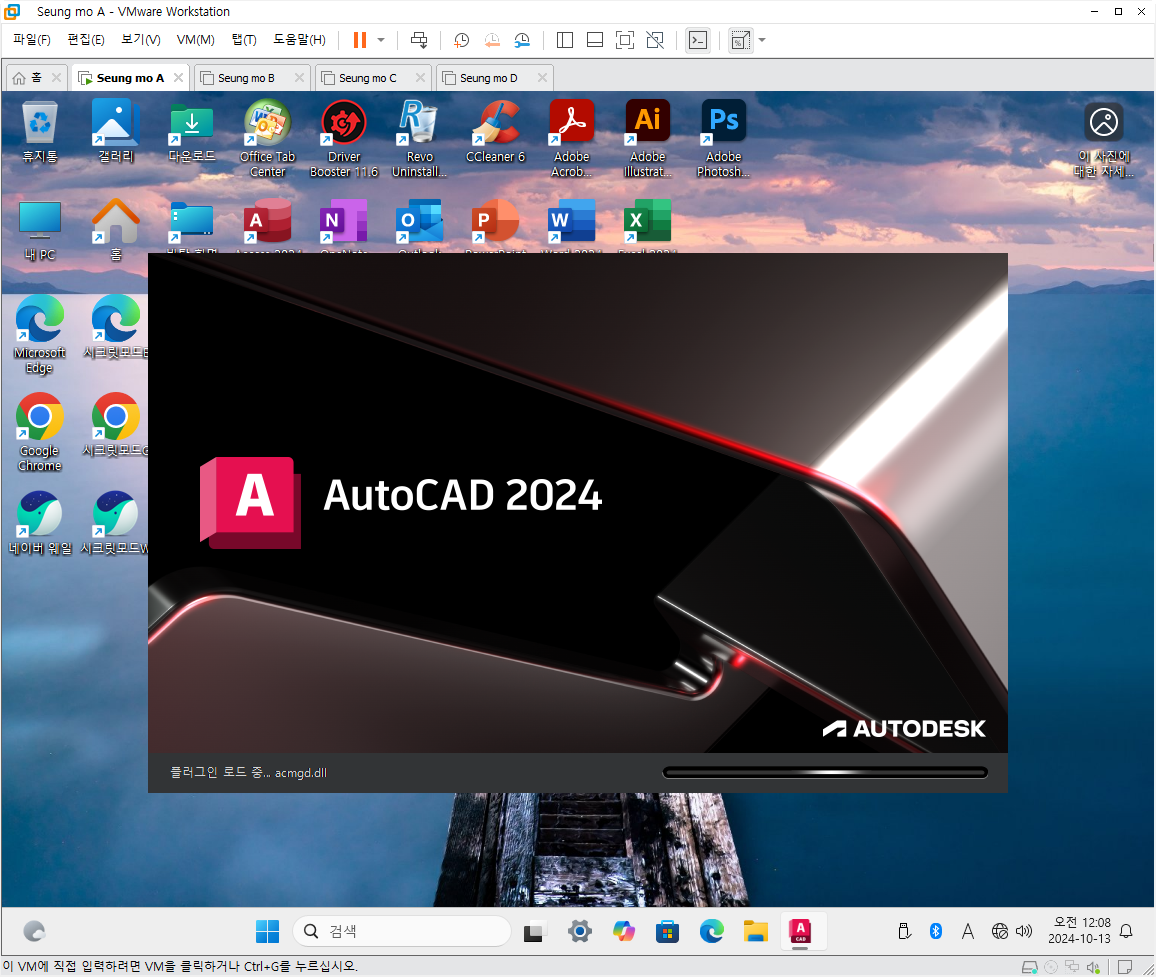Click the stretch guest display icon
Screen dimensions: 1156x977
[740, 40]
